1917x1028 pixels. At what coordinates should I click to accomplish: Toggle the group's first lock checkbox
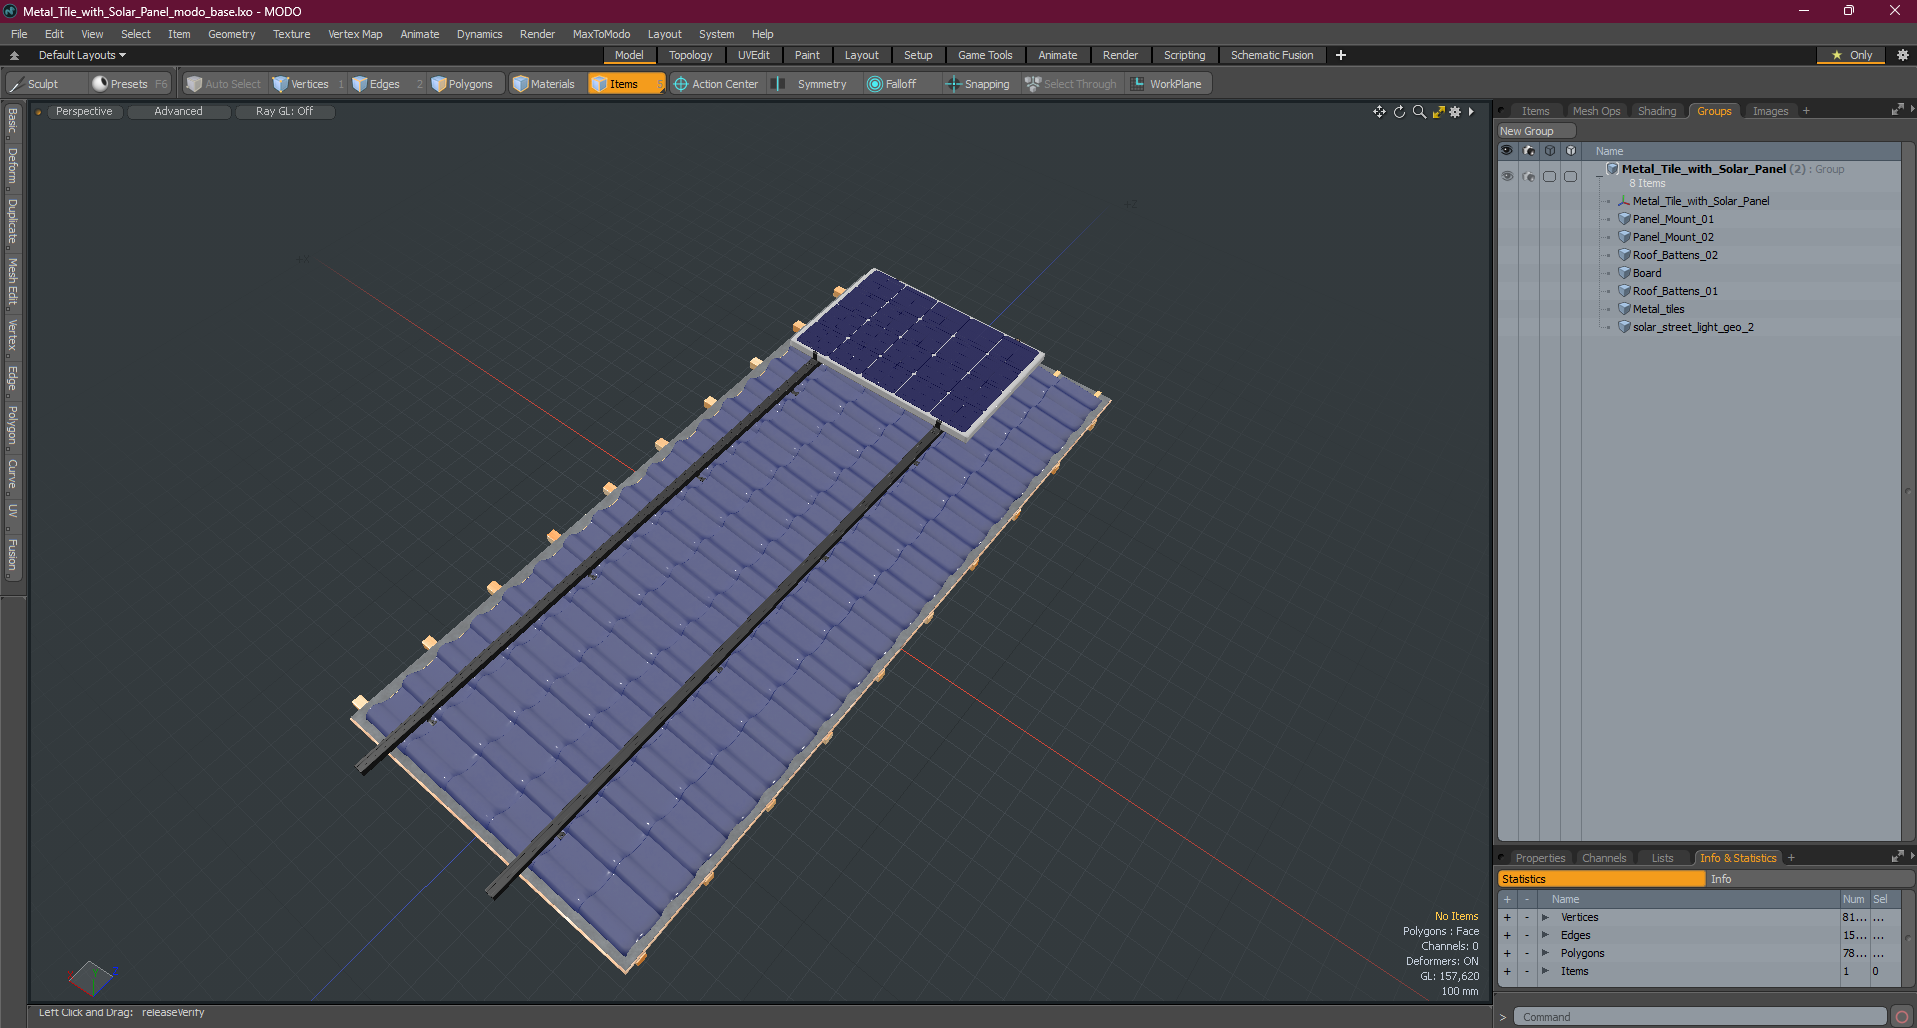tap(1549, 176)
